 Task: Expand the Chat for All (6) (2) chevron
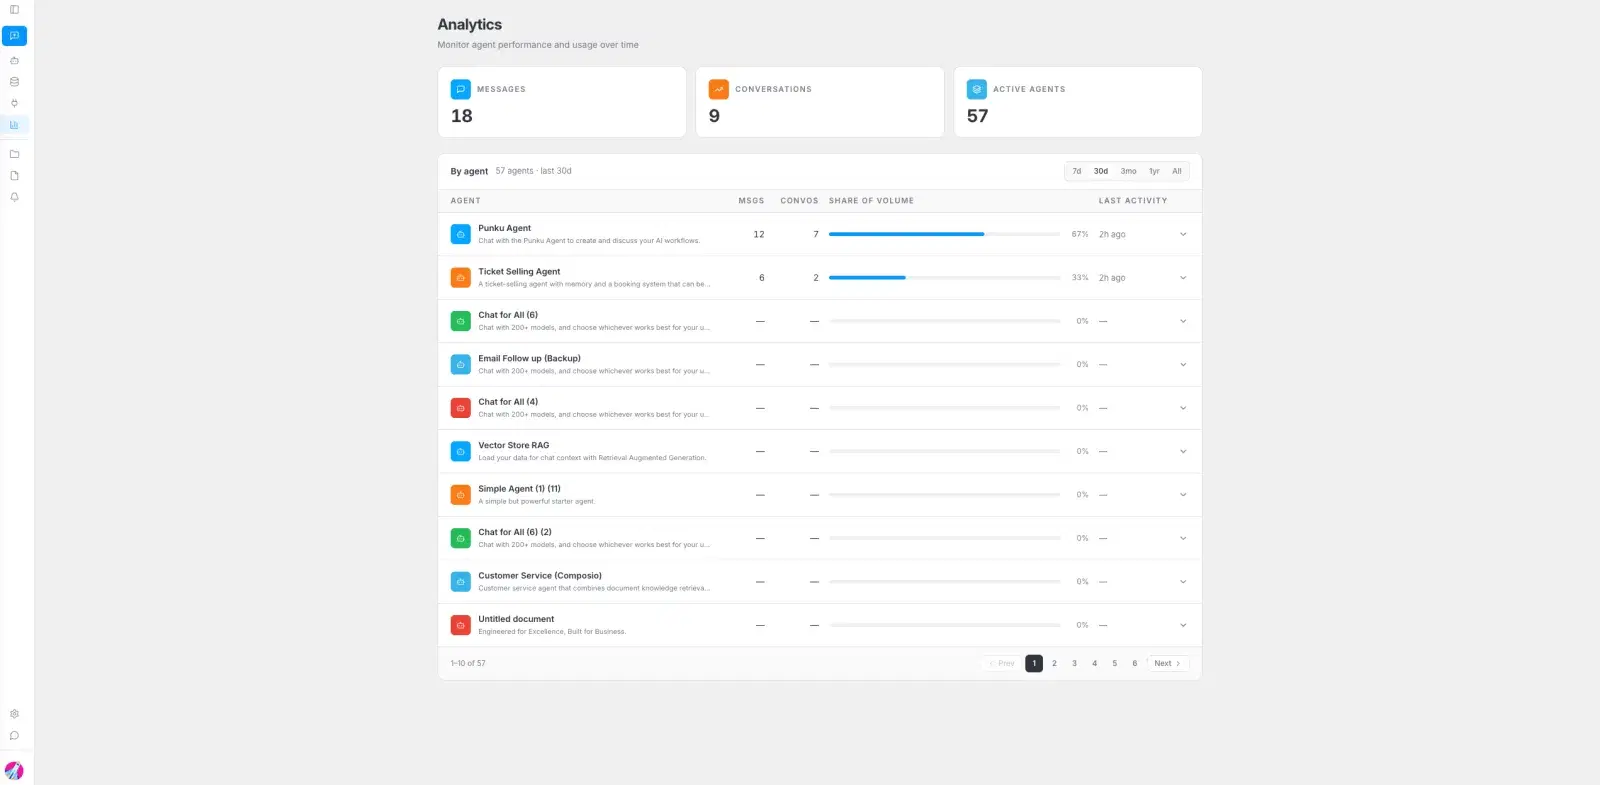pyautogui.click(x=1183, y=538)
